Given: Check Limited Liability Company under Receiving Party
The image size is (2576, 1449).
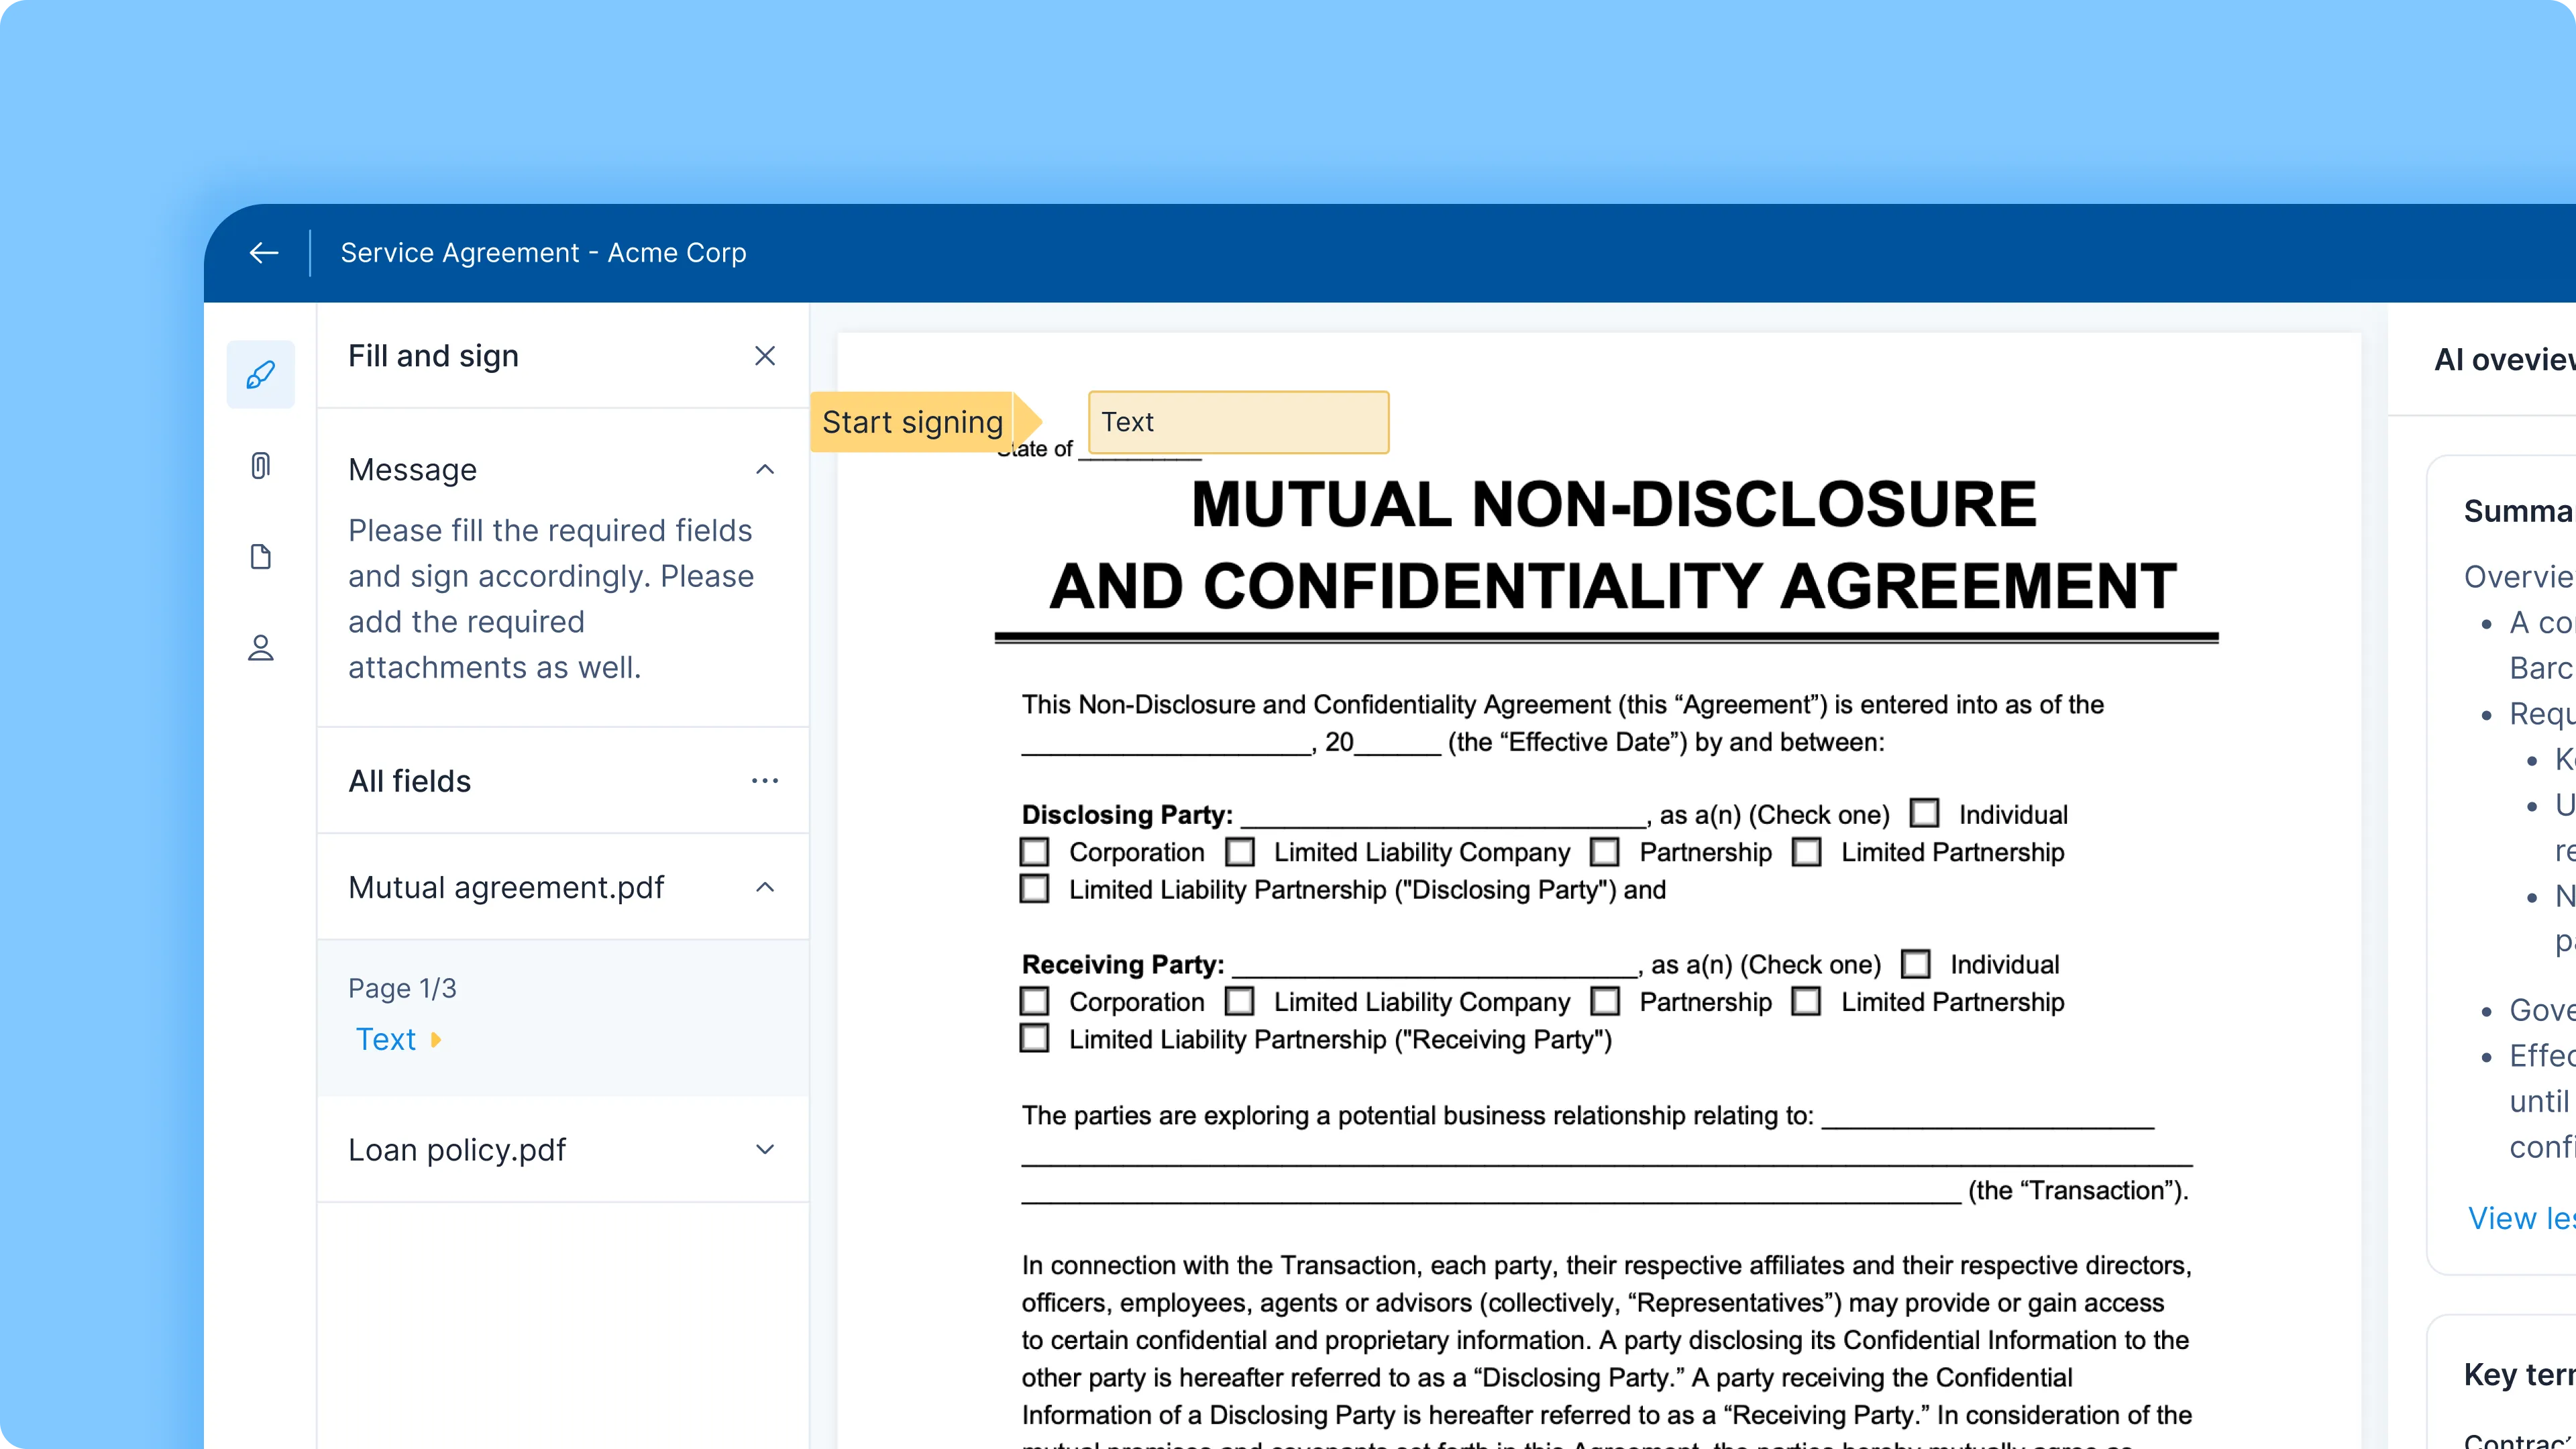Looking at the screenshot, I should coord(1240,1001).
